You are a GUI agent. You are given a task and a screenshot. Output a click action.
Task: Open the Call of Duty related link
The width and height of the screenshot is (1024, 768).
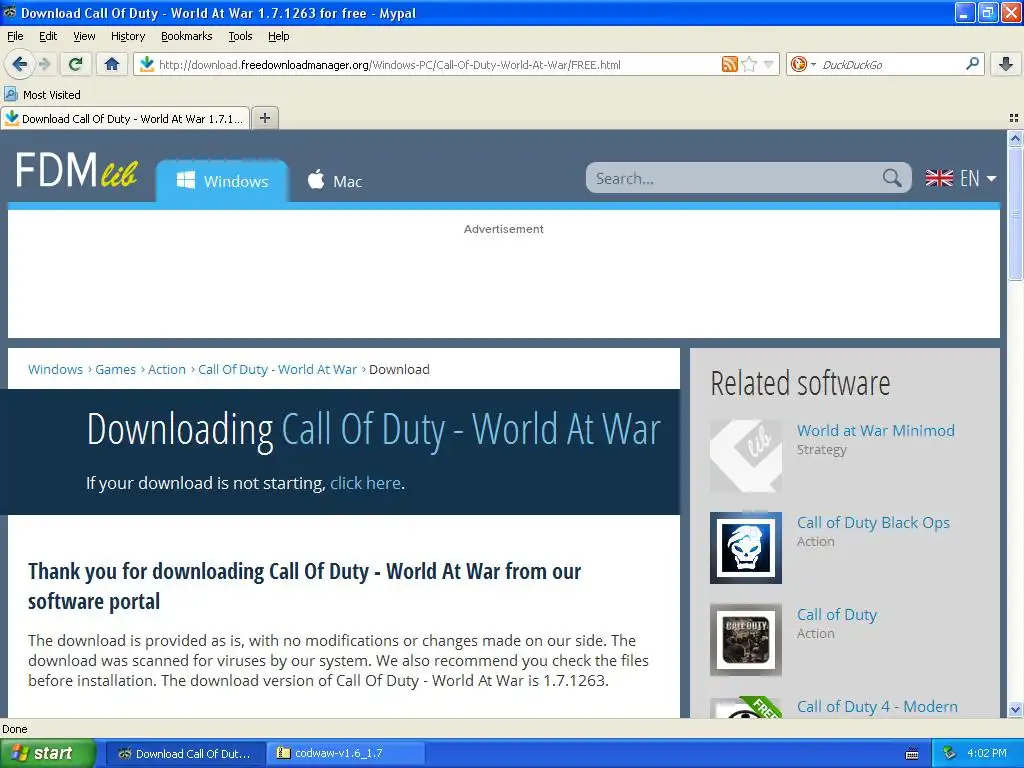pyautogui.click(x=837, y=615)
